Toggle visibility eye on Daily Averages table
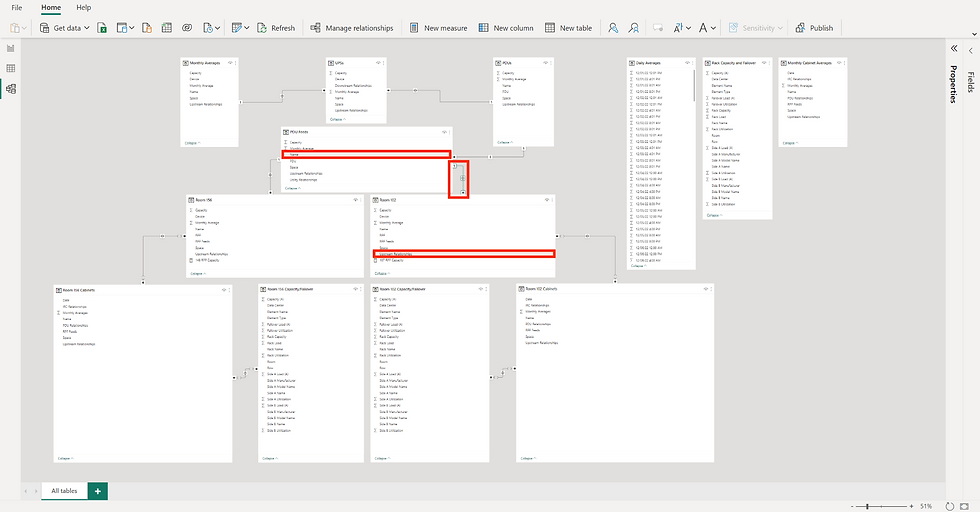The width and height of the screenshot is (980, 512). click(x=688, y=63)
